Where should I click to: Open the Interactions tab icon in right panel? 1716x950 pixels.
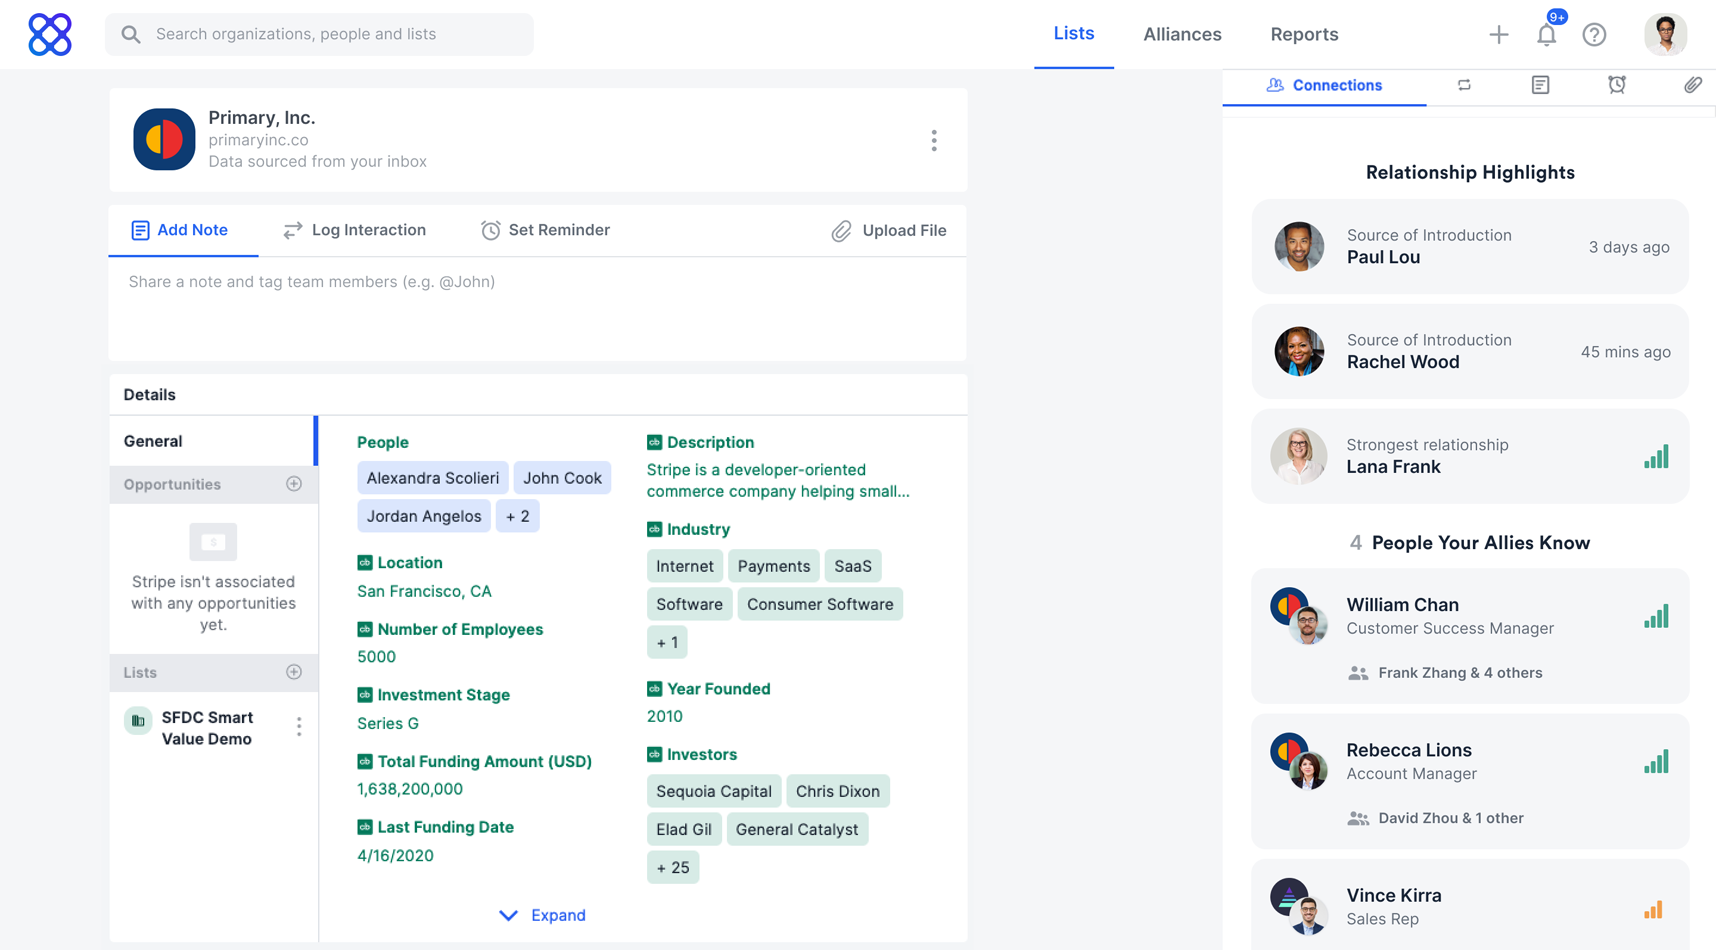coord(1464,86)
